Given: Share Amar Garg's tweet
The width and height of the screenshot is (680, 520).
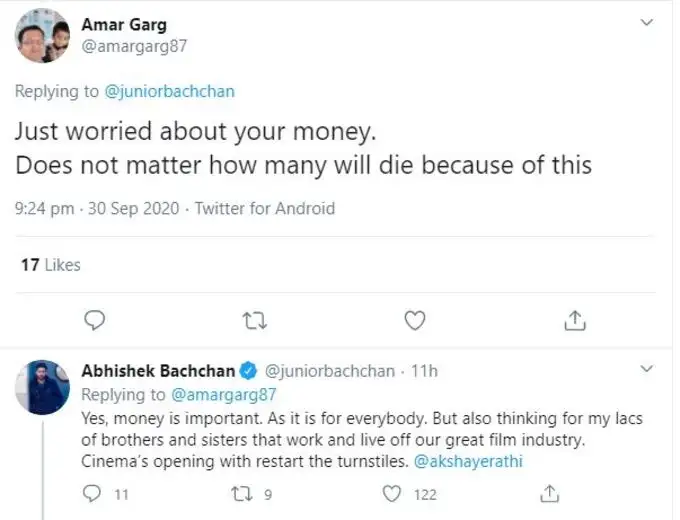Looking at the screenshot, I should [x=575, y=320].
